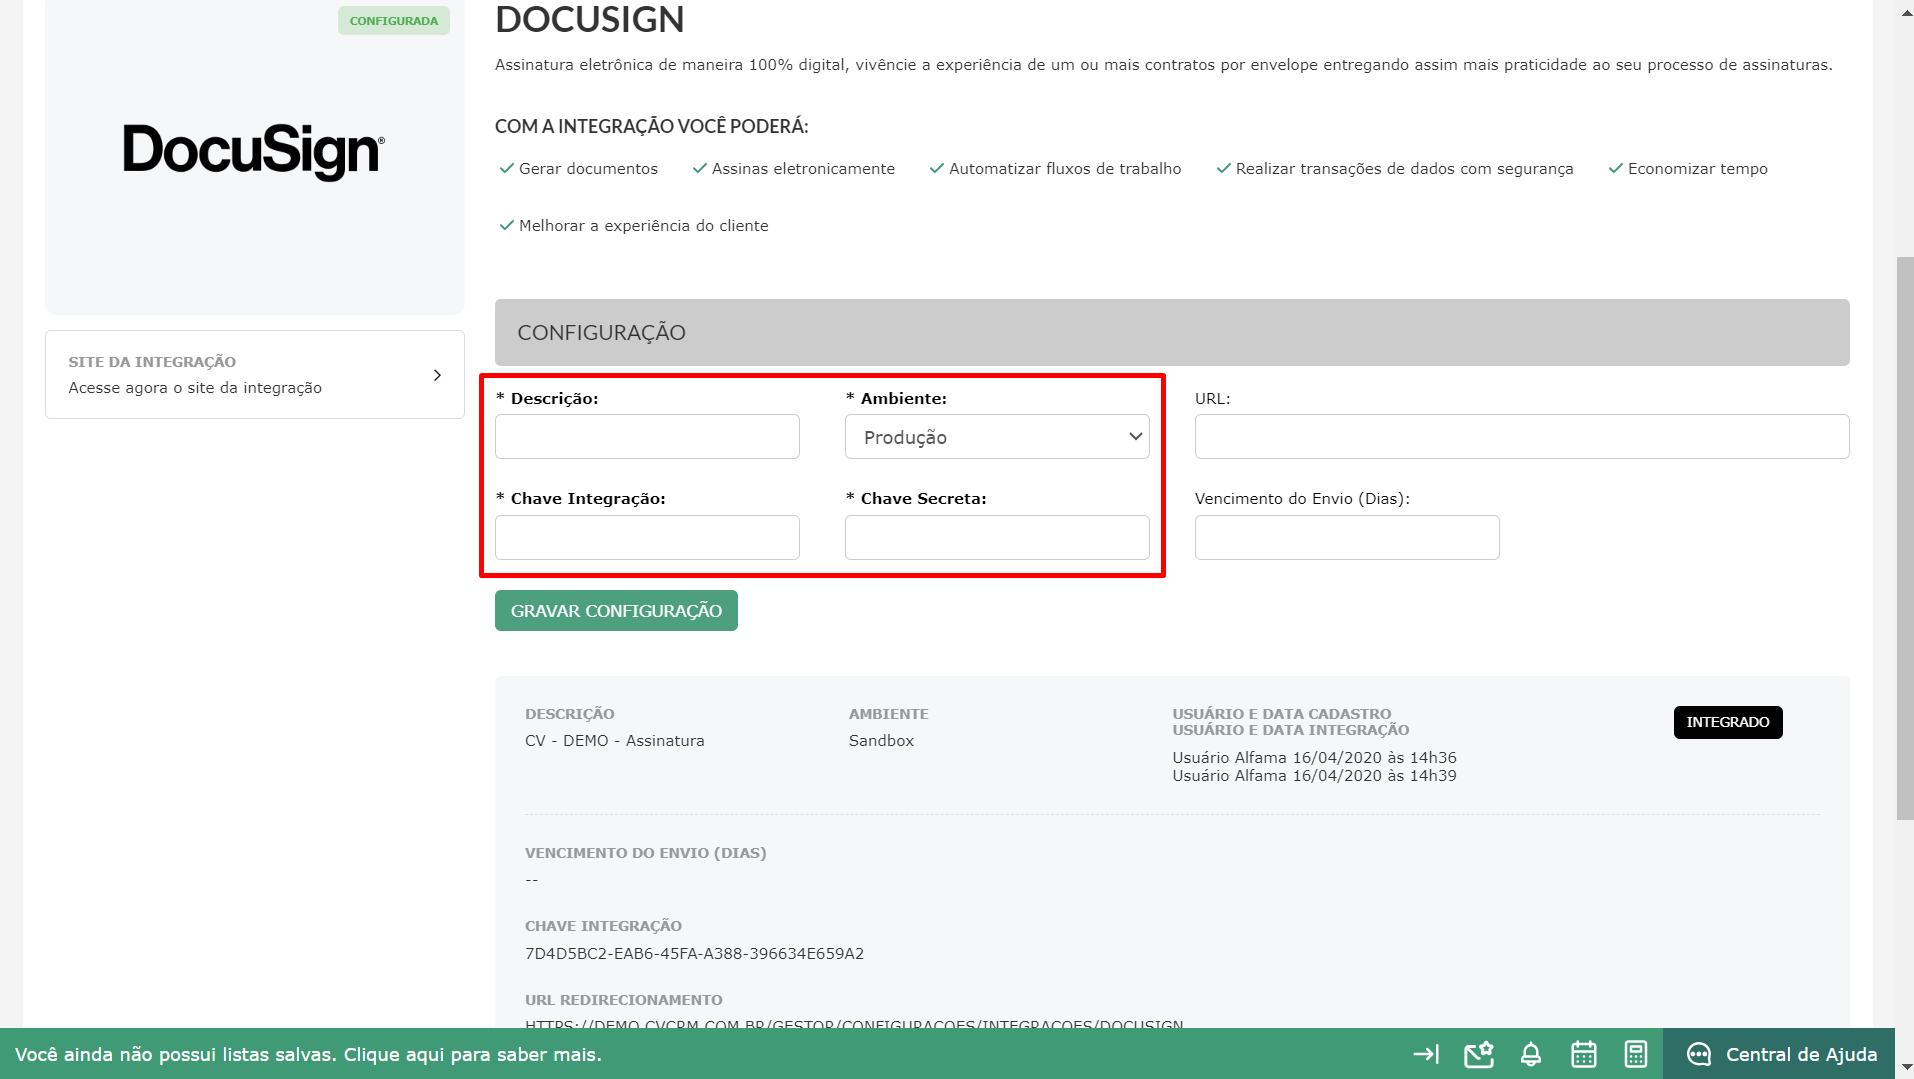Open notifications bell icon

1531,1054
